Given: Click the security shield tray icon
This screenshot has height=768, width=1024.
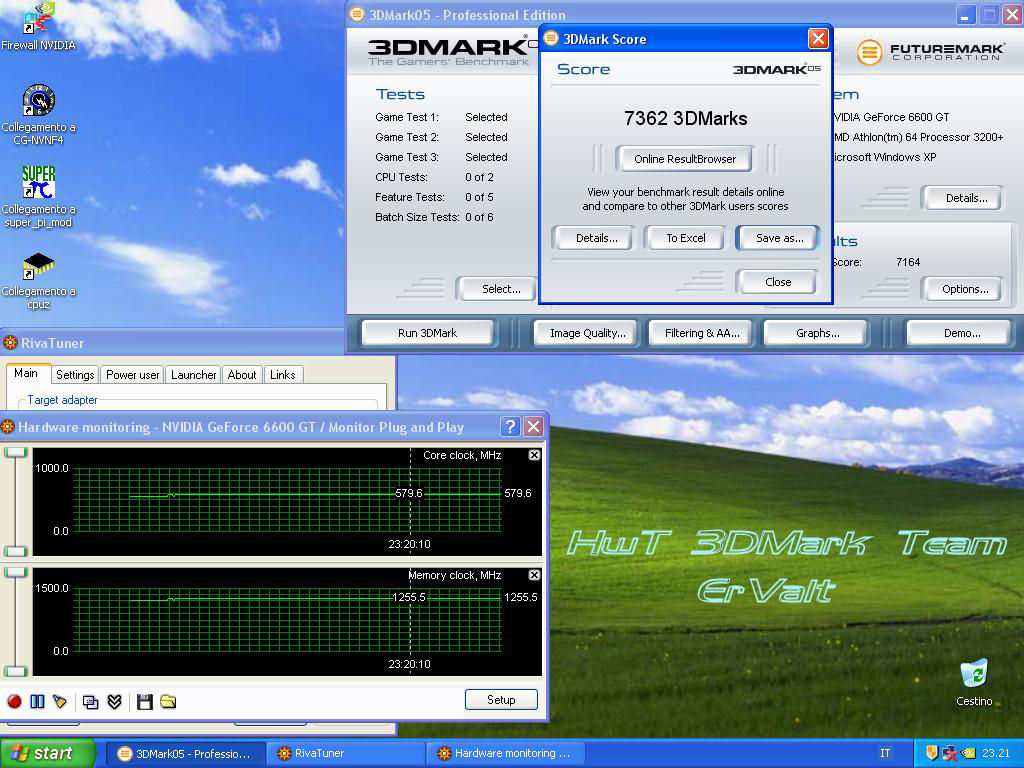Looking at the screenshot, I should pos(932,753).
